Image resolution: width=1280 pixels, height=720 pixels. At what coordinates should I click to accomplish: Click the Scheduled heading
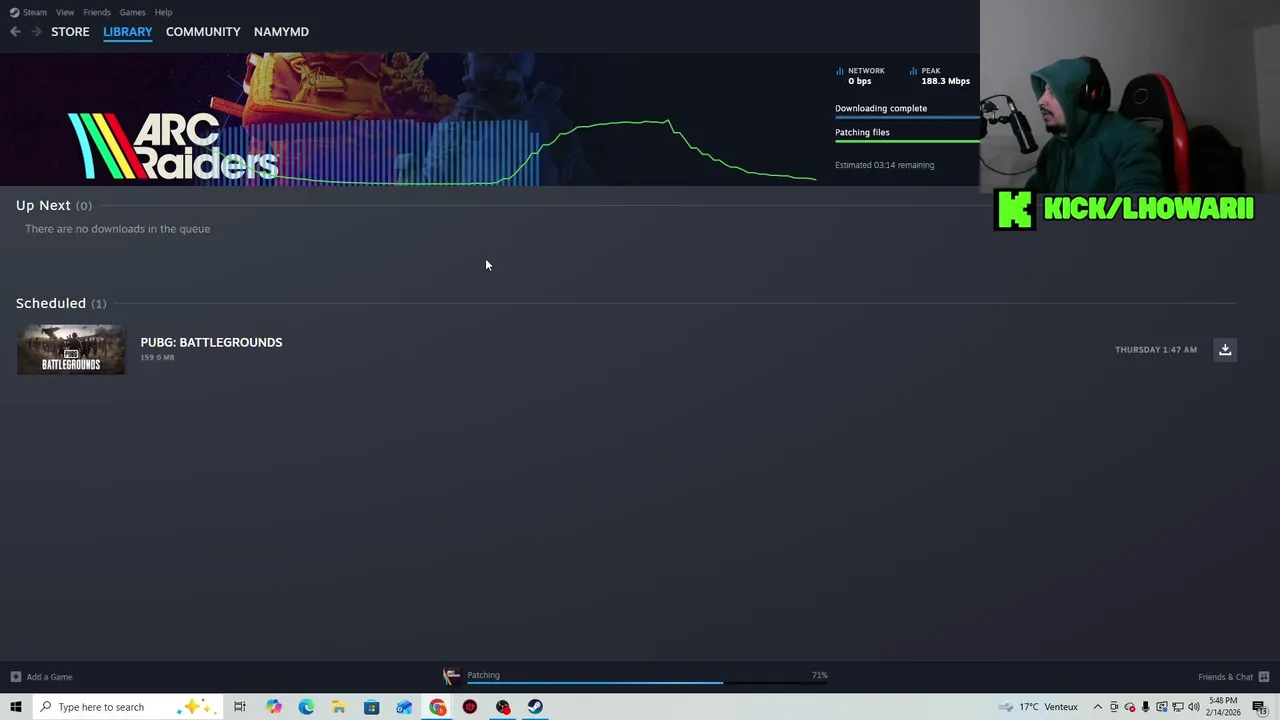click(x=51, y=303)
